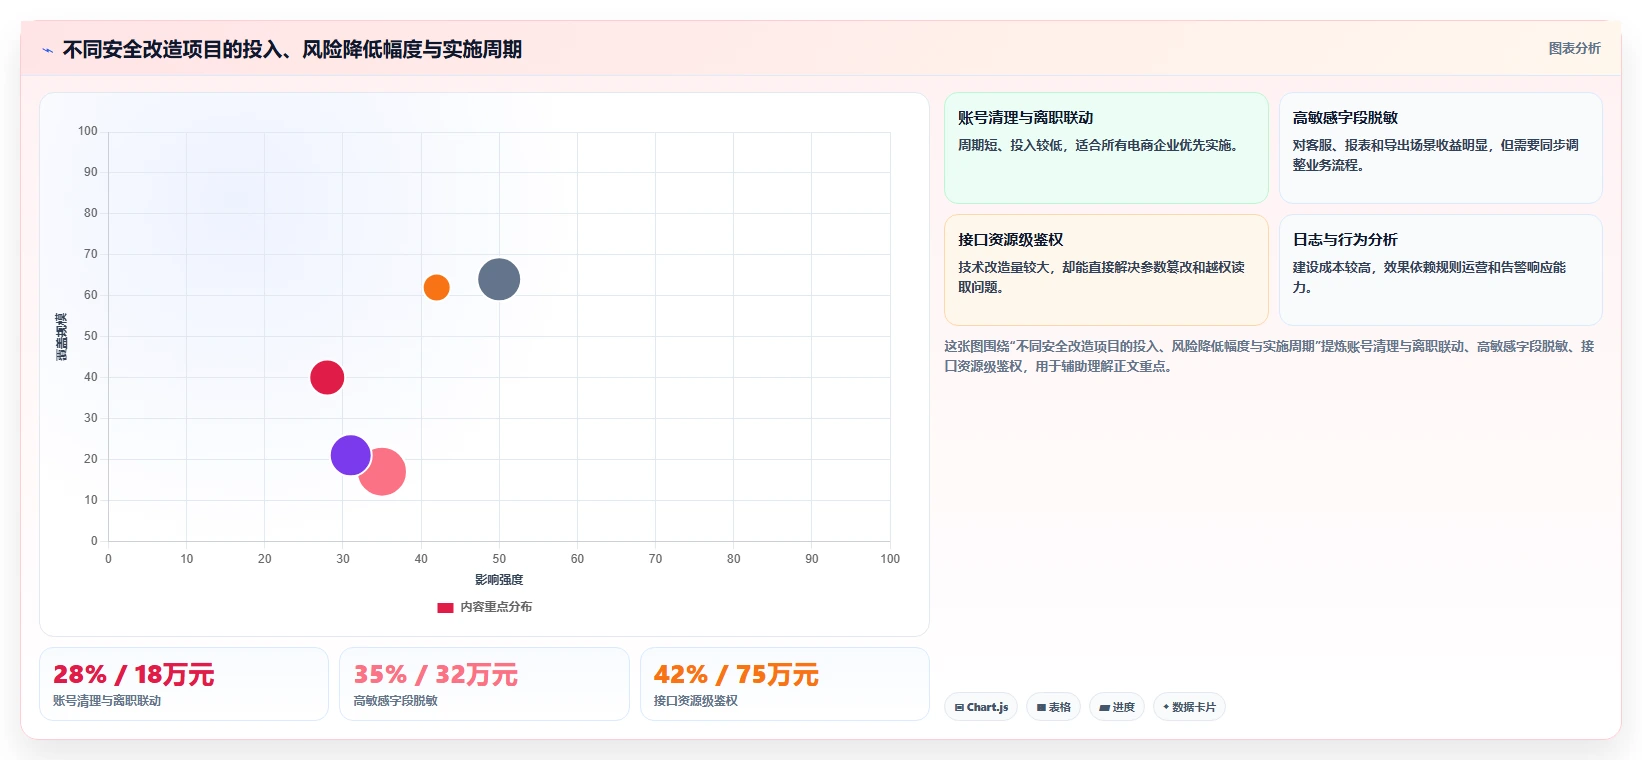This screenshot has height=760, width=1642.
Task: Toggle the 内容重点分布 legend entry
Action: tap(485, 607)
